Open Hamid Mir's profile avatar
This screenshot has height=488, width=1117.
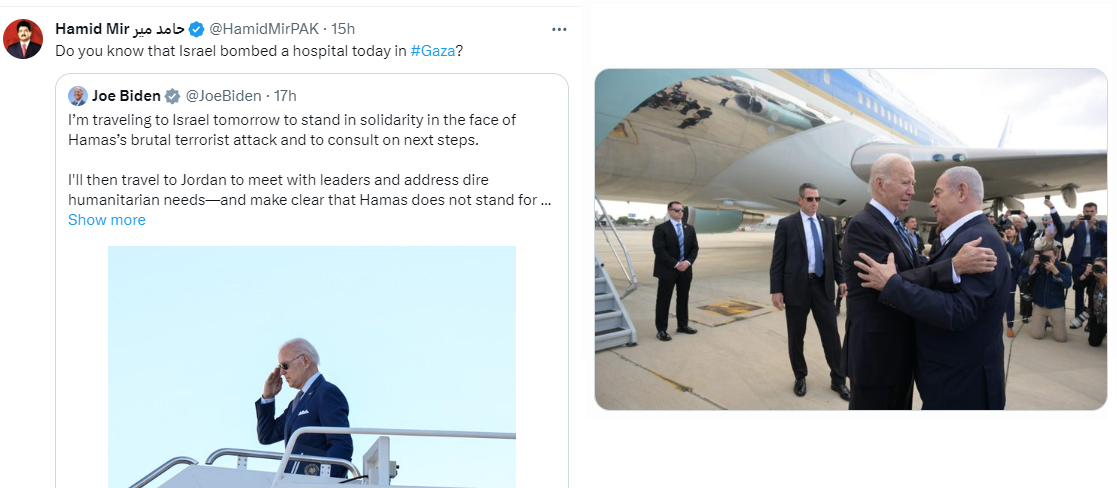(x=23, y=39)
